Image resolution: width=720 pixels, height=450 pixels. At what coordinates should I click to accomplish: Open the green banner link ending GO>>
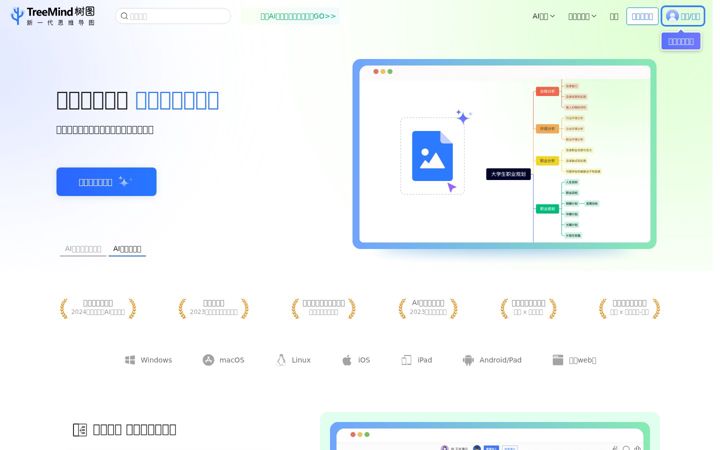(x=298, y=16)
